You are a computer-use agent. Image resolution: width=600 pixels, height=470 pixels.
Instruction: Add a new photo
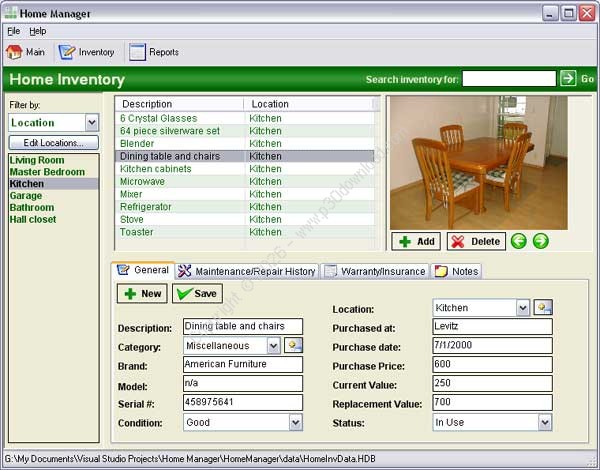(416, 242)
